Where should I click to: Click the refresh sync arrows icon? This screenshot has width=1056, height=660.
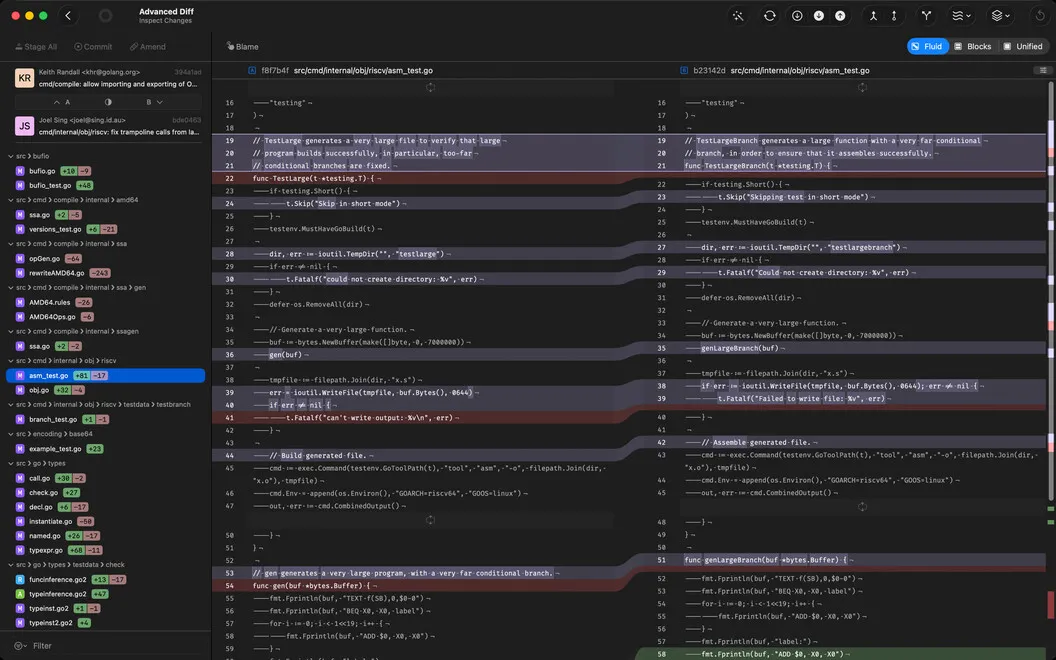click(770, 15)
